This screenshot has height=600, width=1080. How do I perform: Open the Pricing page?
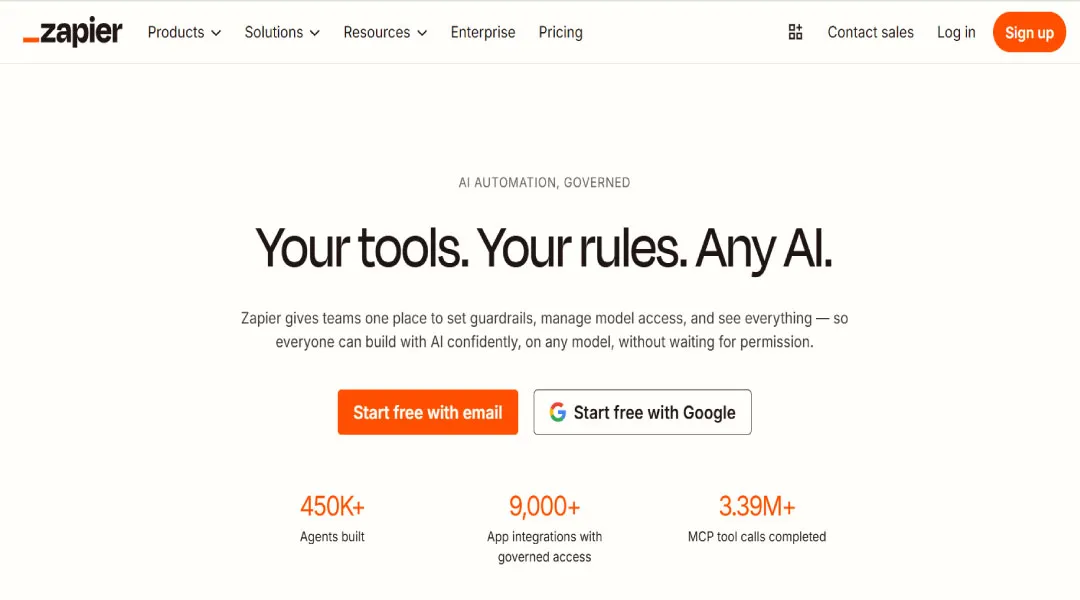(560, 32)
